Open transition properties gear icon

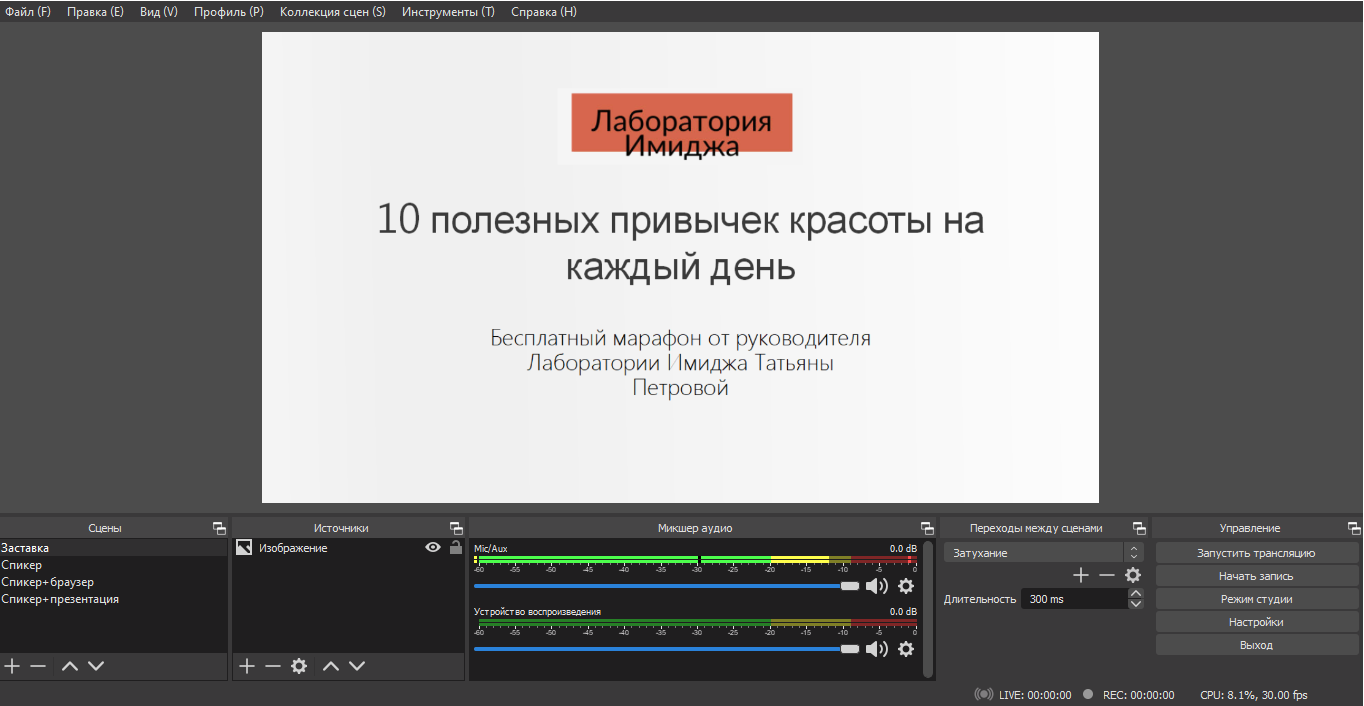click(x=1133, y=575)
